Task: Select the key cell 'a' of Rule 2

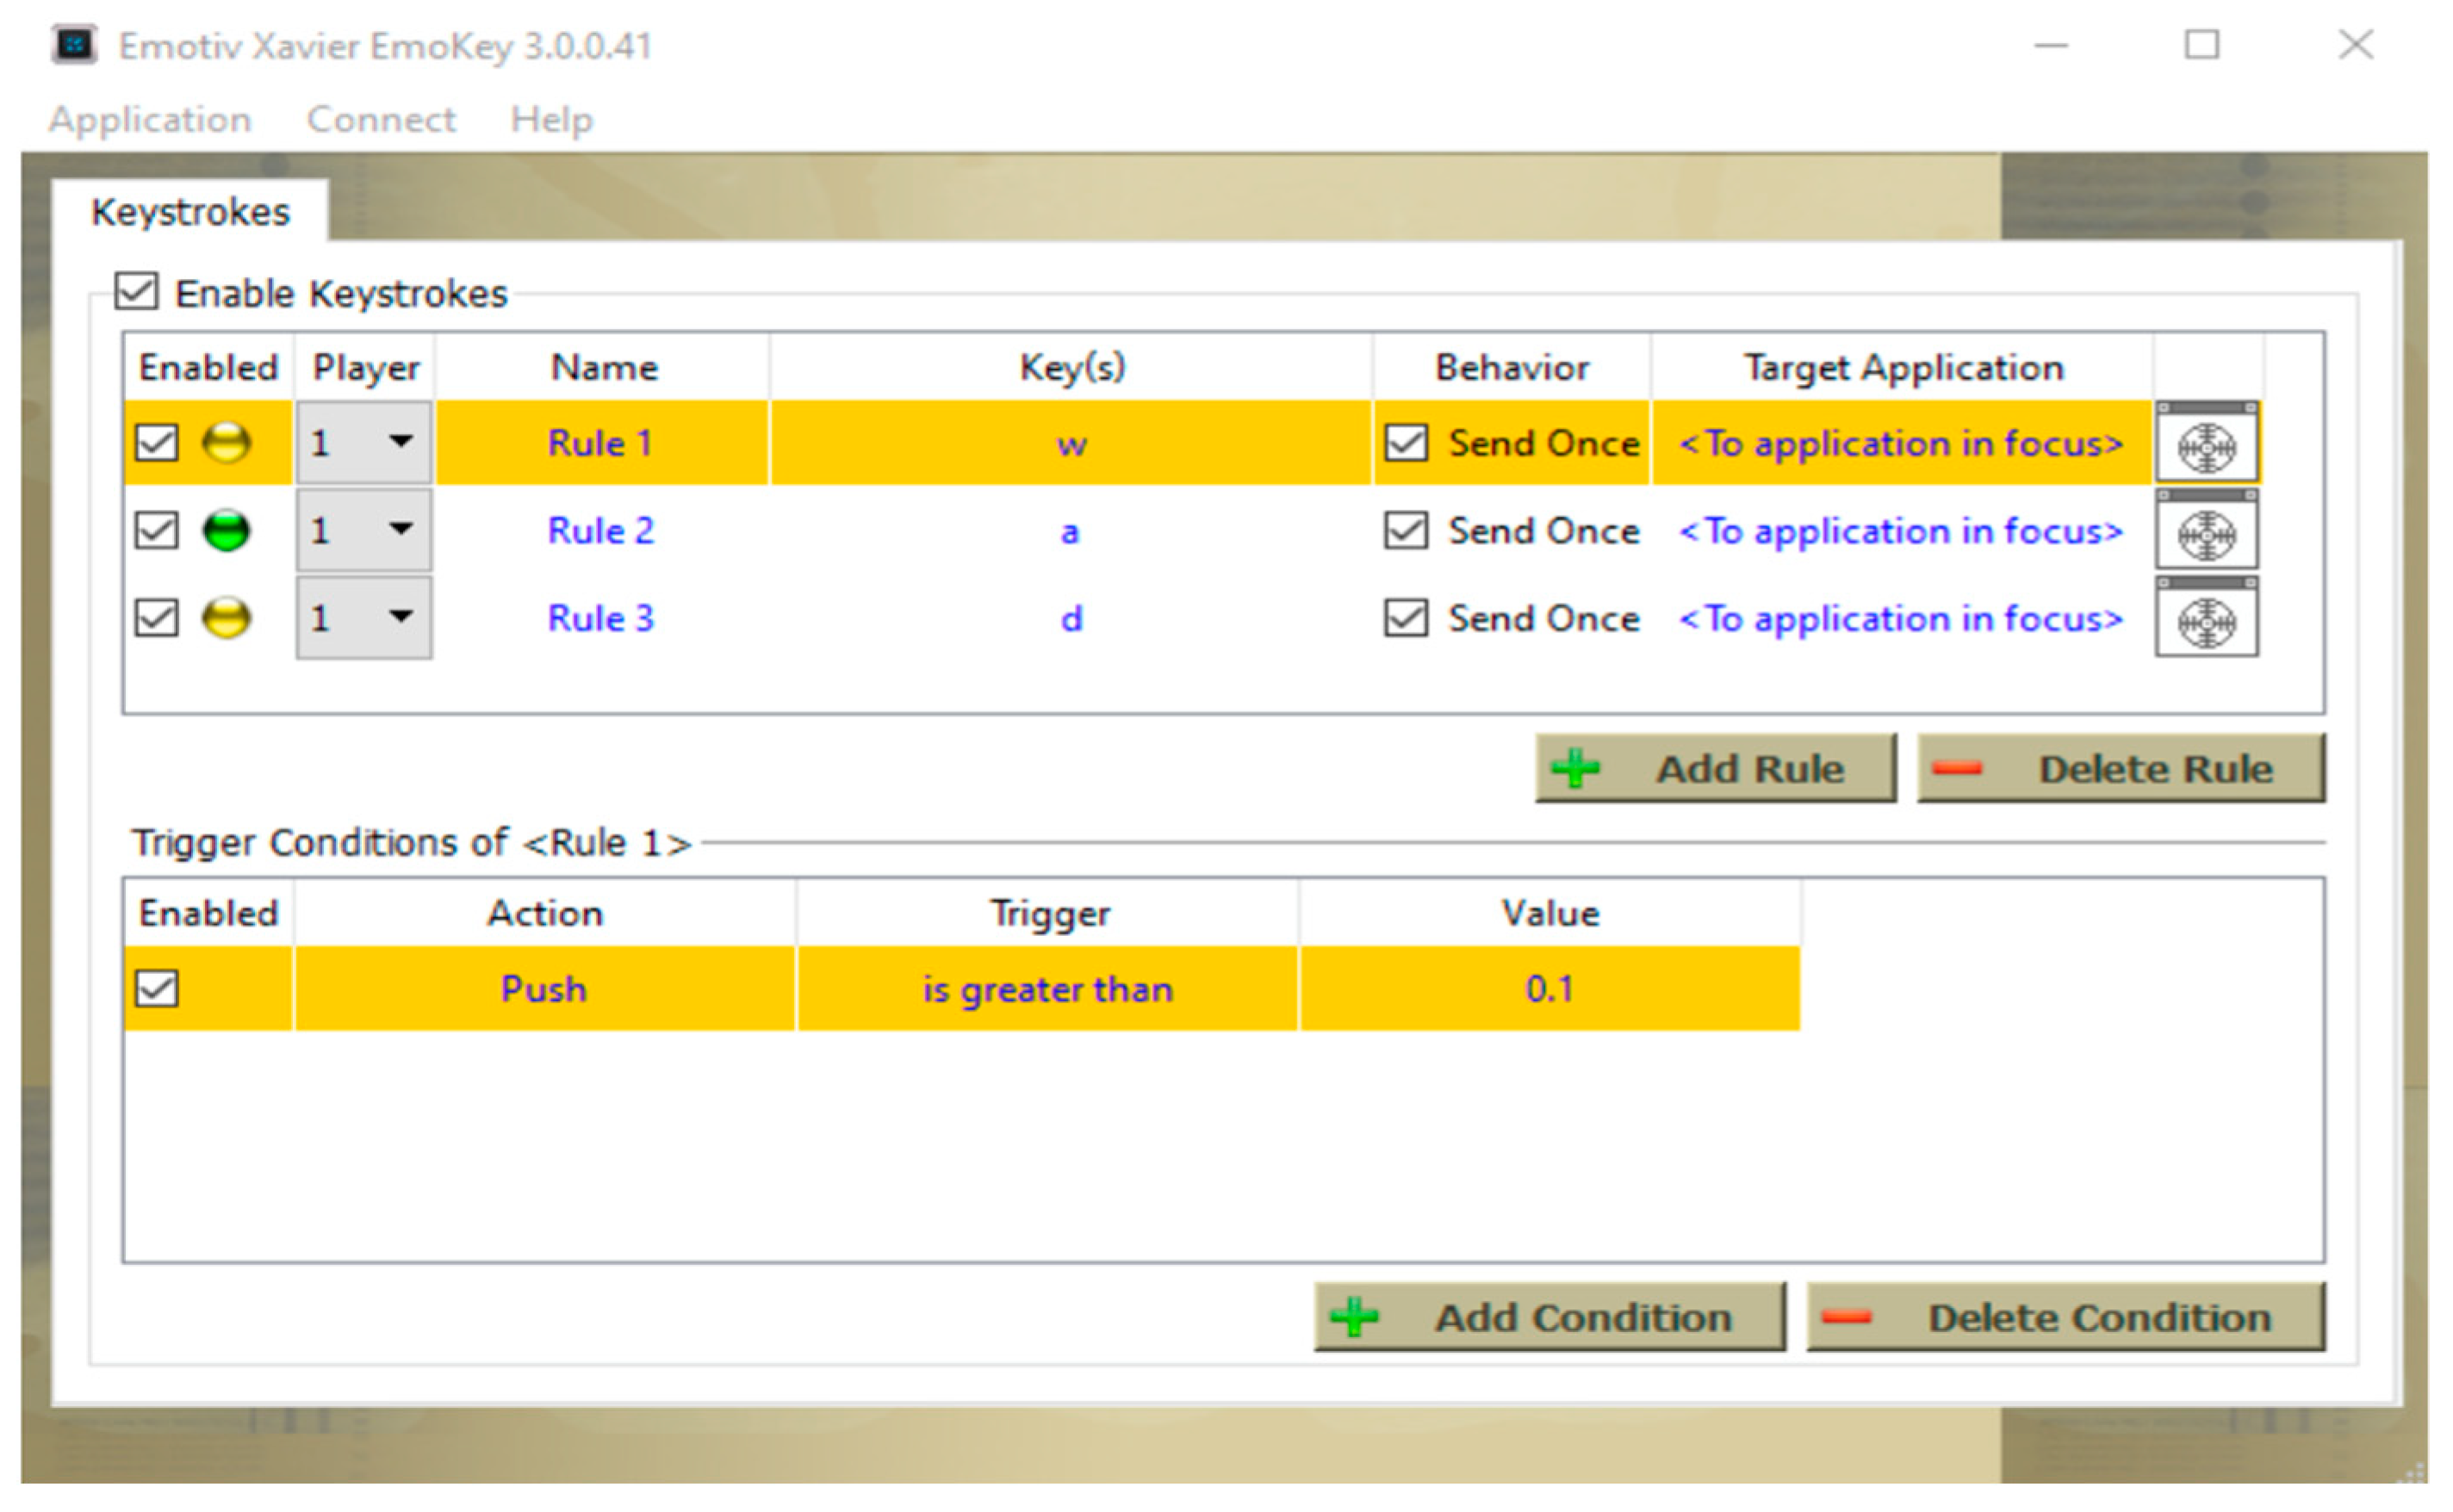Action: coord(1070,531)
